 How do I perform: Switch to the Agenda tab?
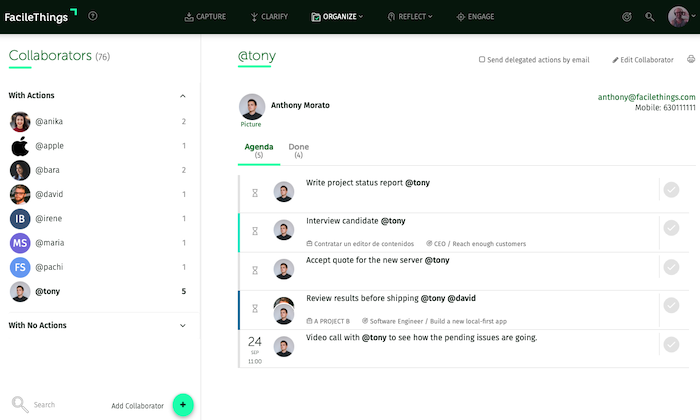pyautogui.click(x=259, y=151)
